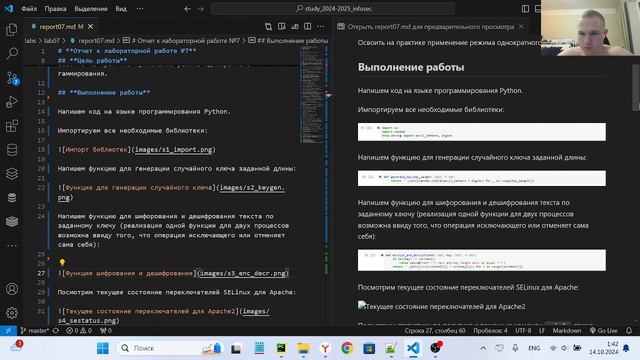Open problems panel via errors and warnings counter

click(x=79, y=331)
